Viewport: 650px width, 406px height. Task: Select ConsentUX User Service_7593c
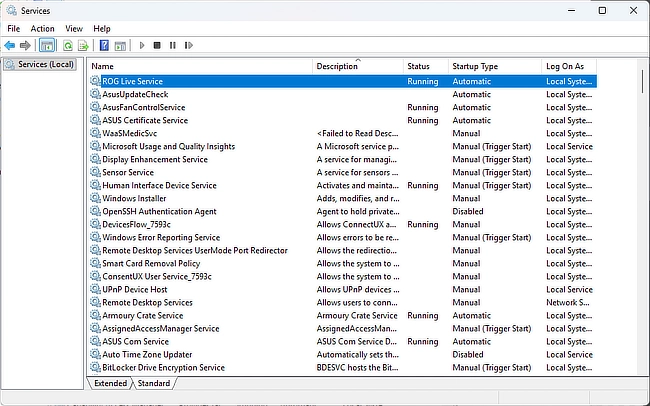coord(157,276)
